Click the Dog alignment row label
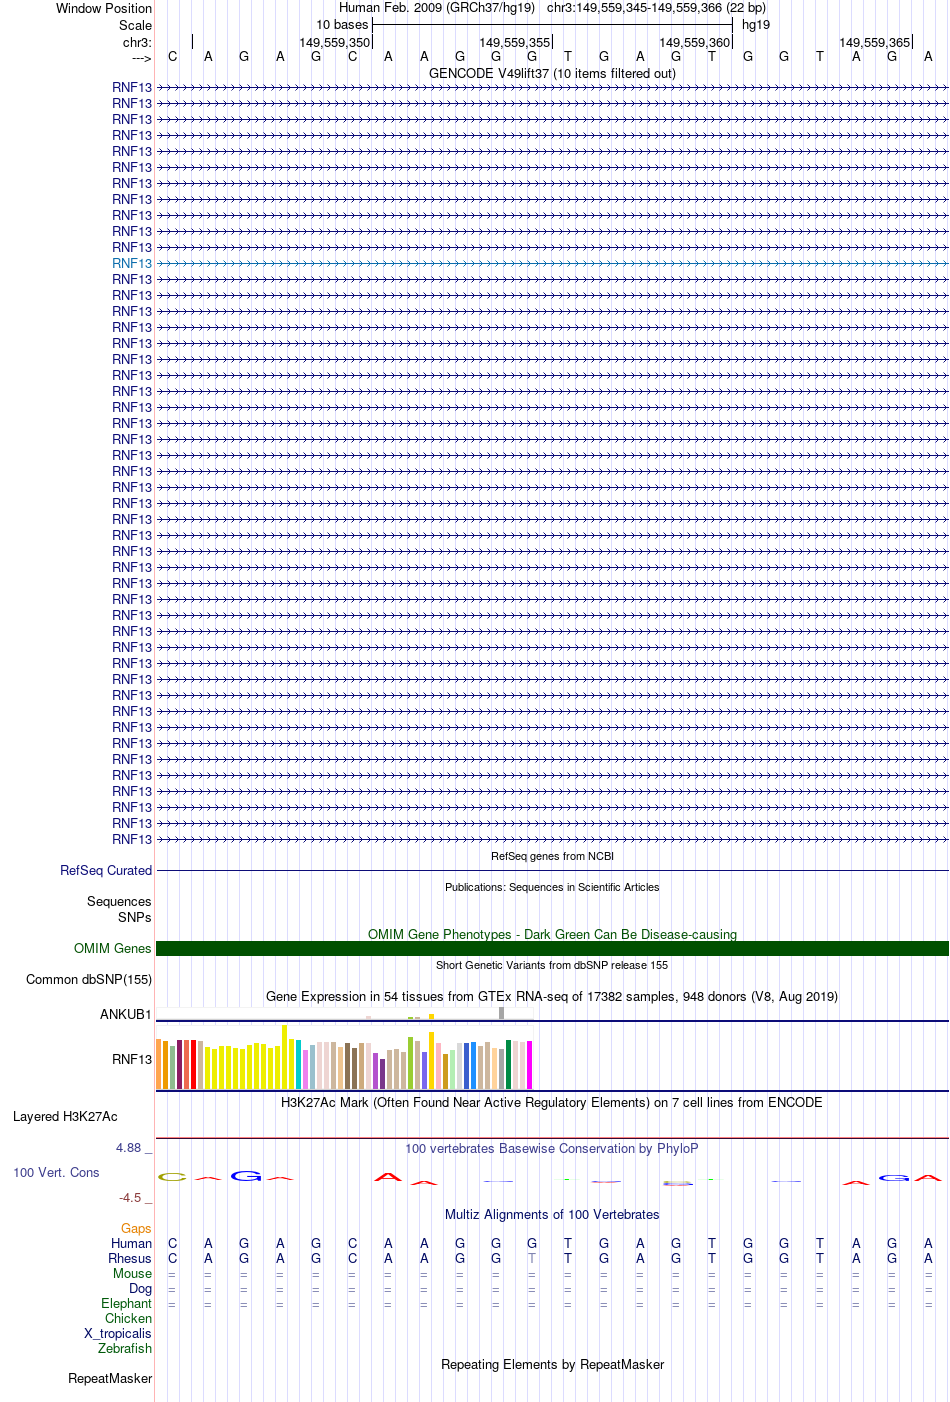The image size is (950, 1402). click(141, 1288)
